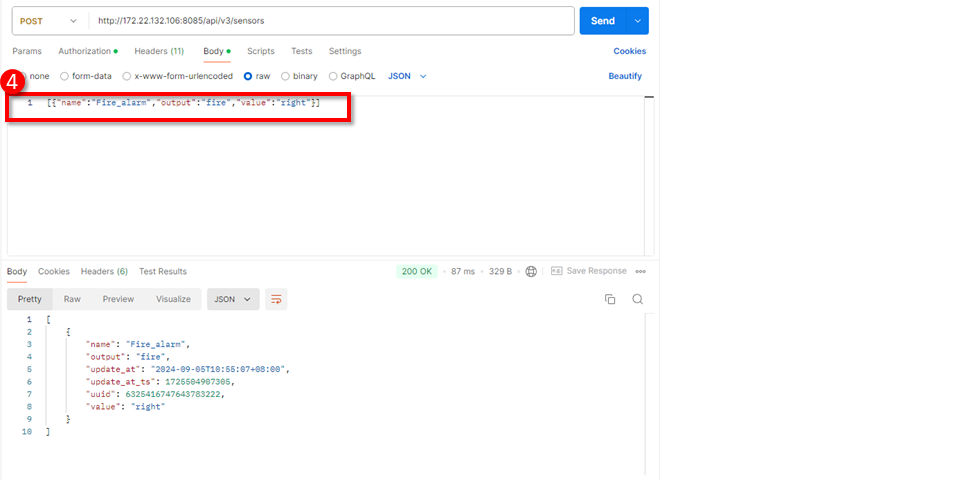Expand the Send button arrow dropdown

pyautogui.click(x=637, y=21)
